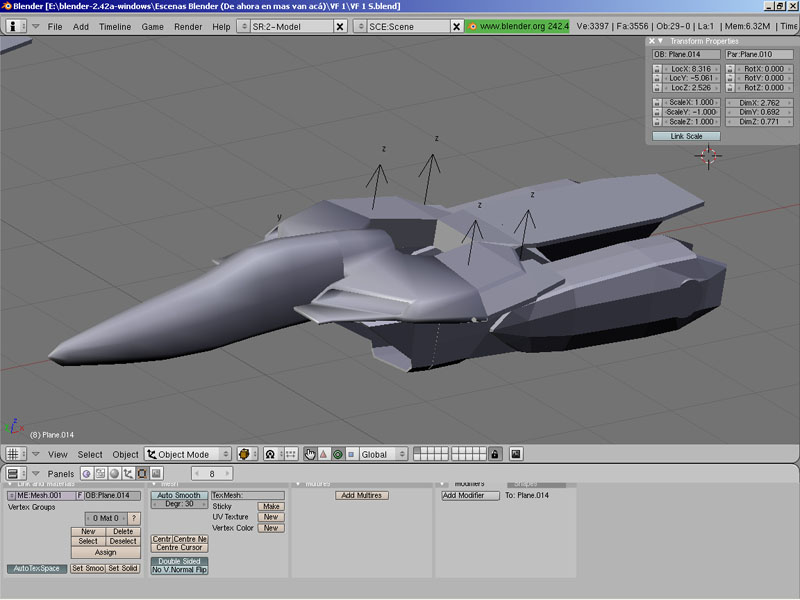
Task: Open the Editing context button in Panels
Action: point(142,474)
